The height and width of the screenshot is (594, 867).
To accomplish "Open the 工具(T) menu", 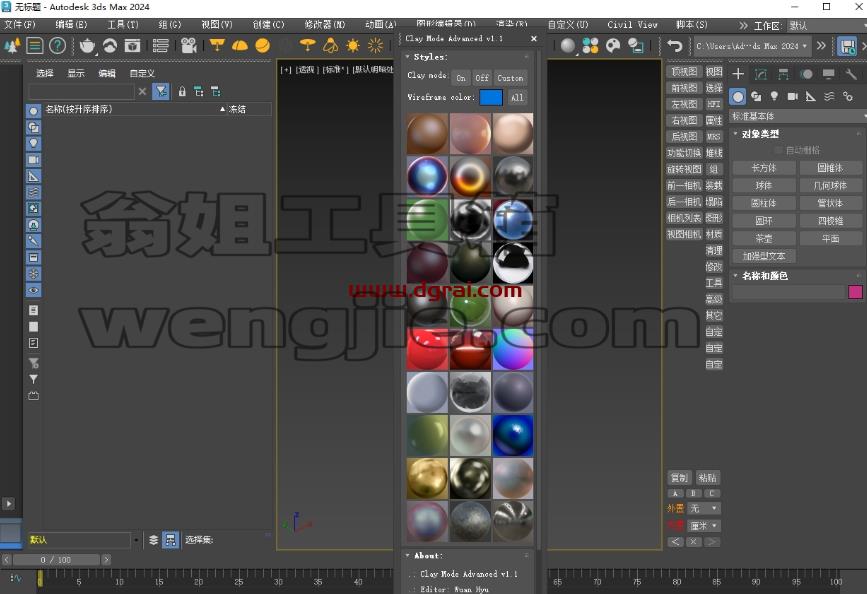I will click(x=123, y=25).
